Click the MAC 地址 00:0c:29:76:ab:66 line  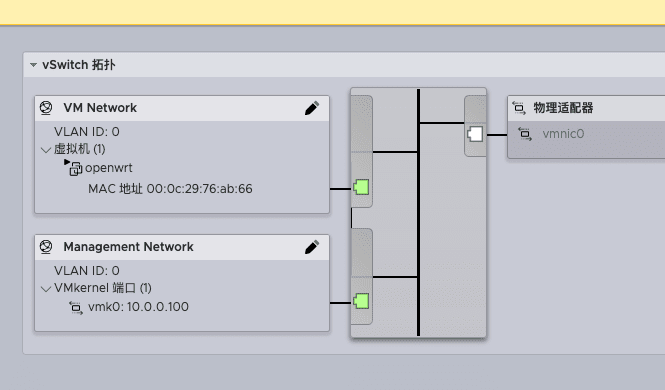[x=170, y=189]
